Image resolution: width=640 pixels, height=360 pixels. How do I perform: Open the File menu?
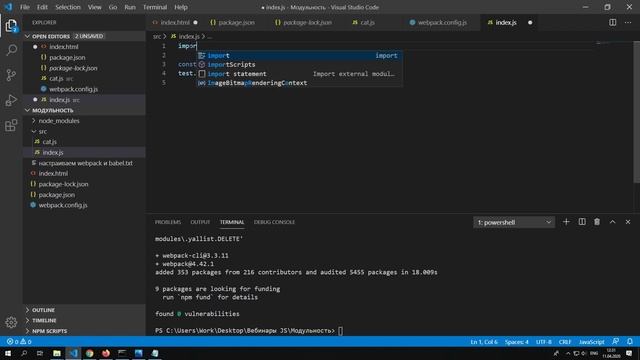[x=25, y=7]
